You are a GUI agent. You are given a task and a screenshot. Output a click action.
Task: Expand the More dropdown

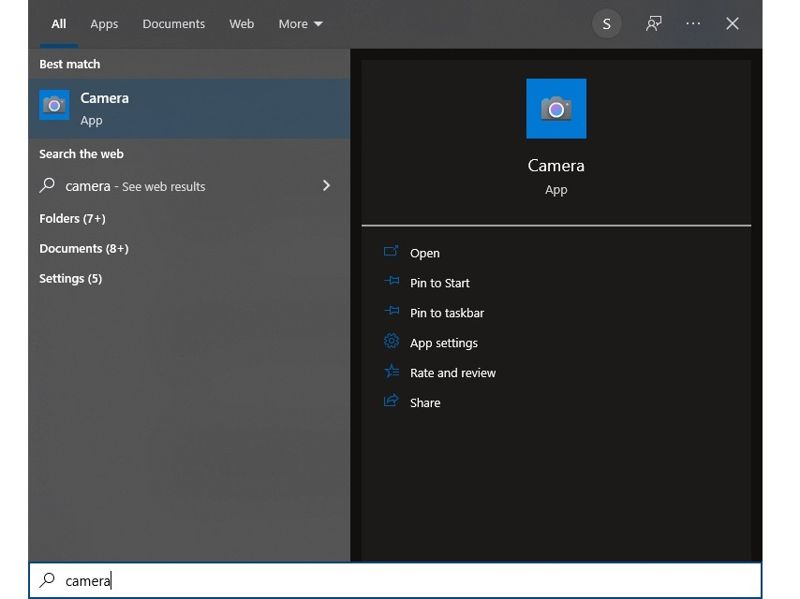click(300, 24)
